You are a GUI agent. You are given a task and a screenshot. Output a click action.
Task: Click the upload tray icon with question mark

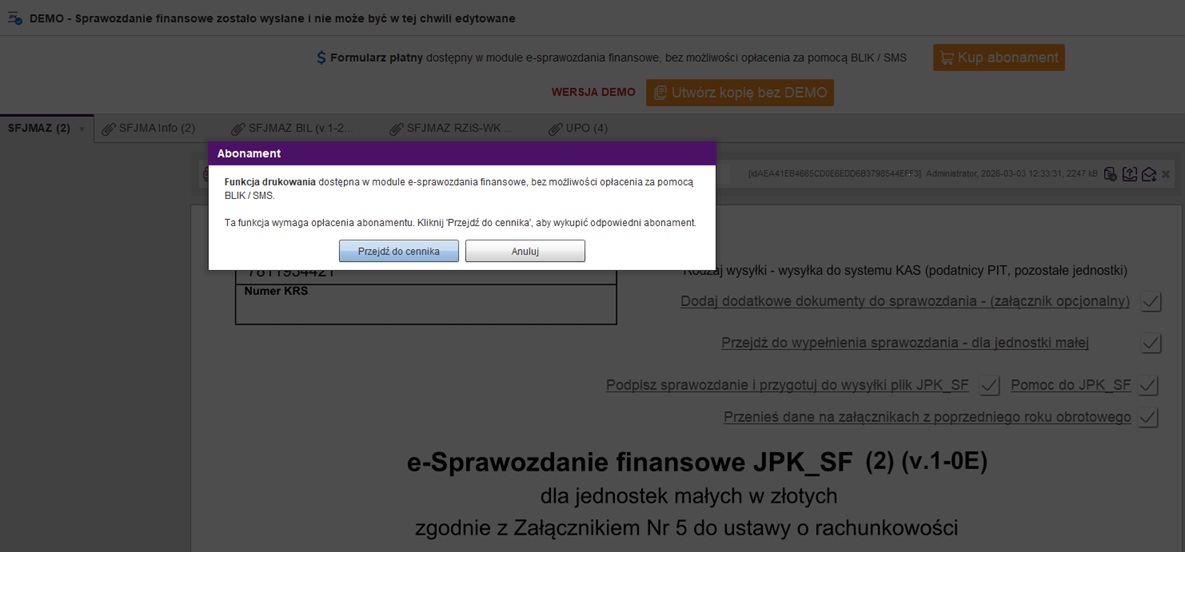(x=1129, y=174)
